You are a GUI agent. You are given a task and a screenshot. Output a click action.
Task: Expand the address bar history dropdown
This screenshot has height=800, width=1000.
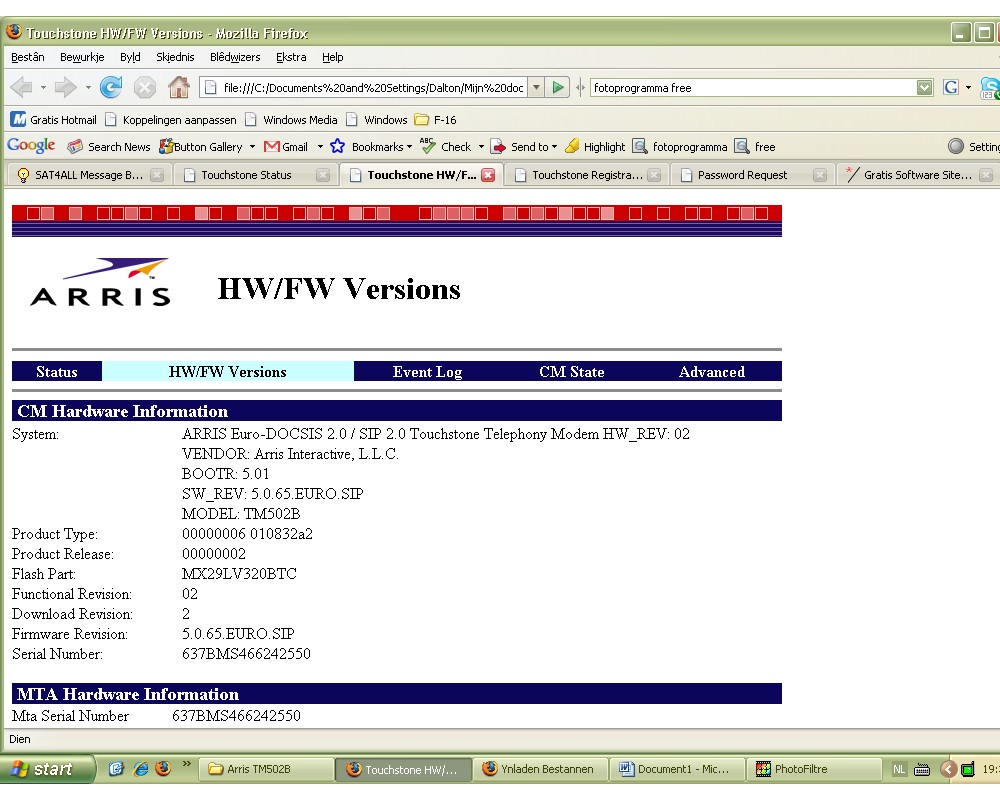pos(536,87)
